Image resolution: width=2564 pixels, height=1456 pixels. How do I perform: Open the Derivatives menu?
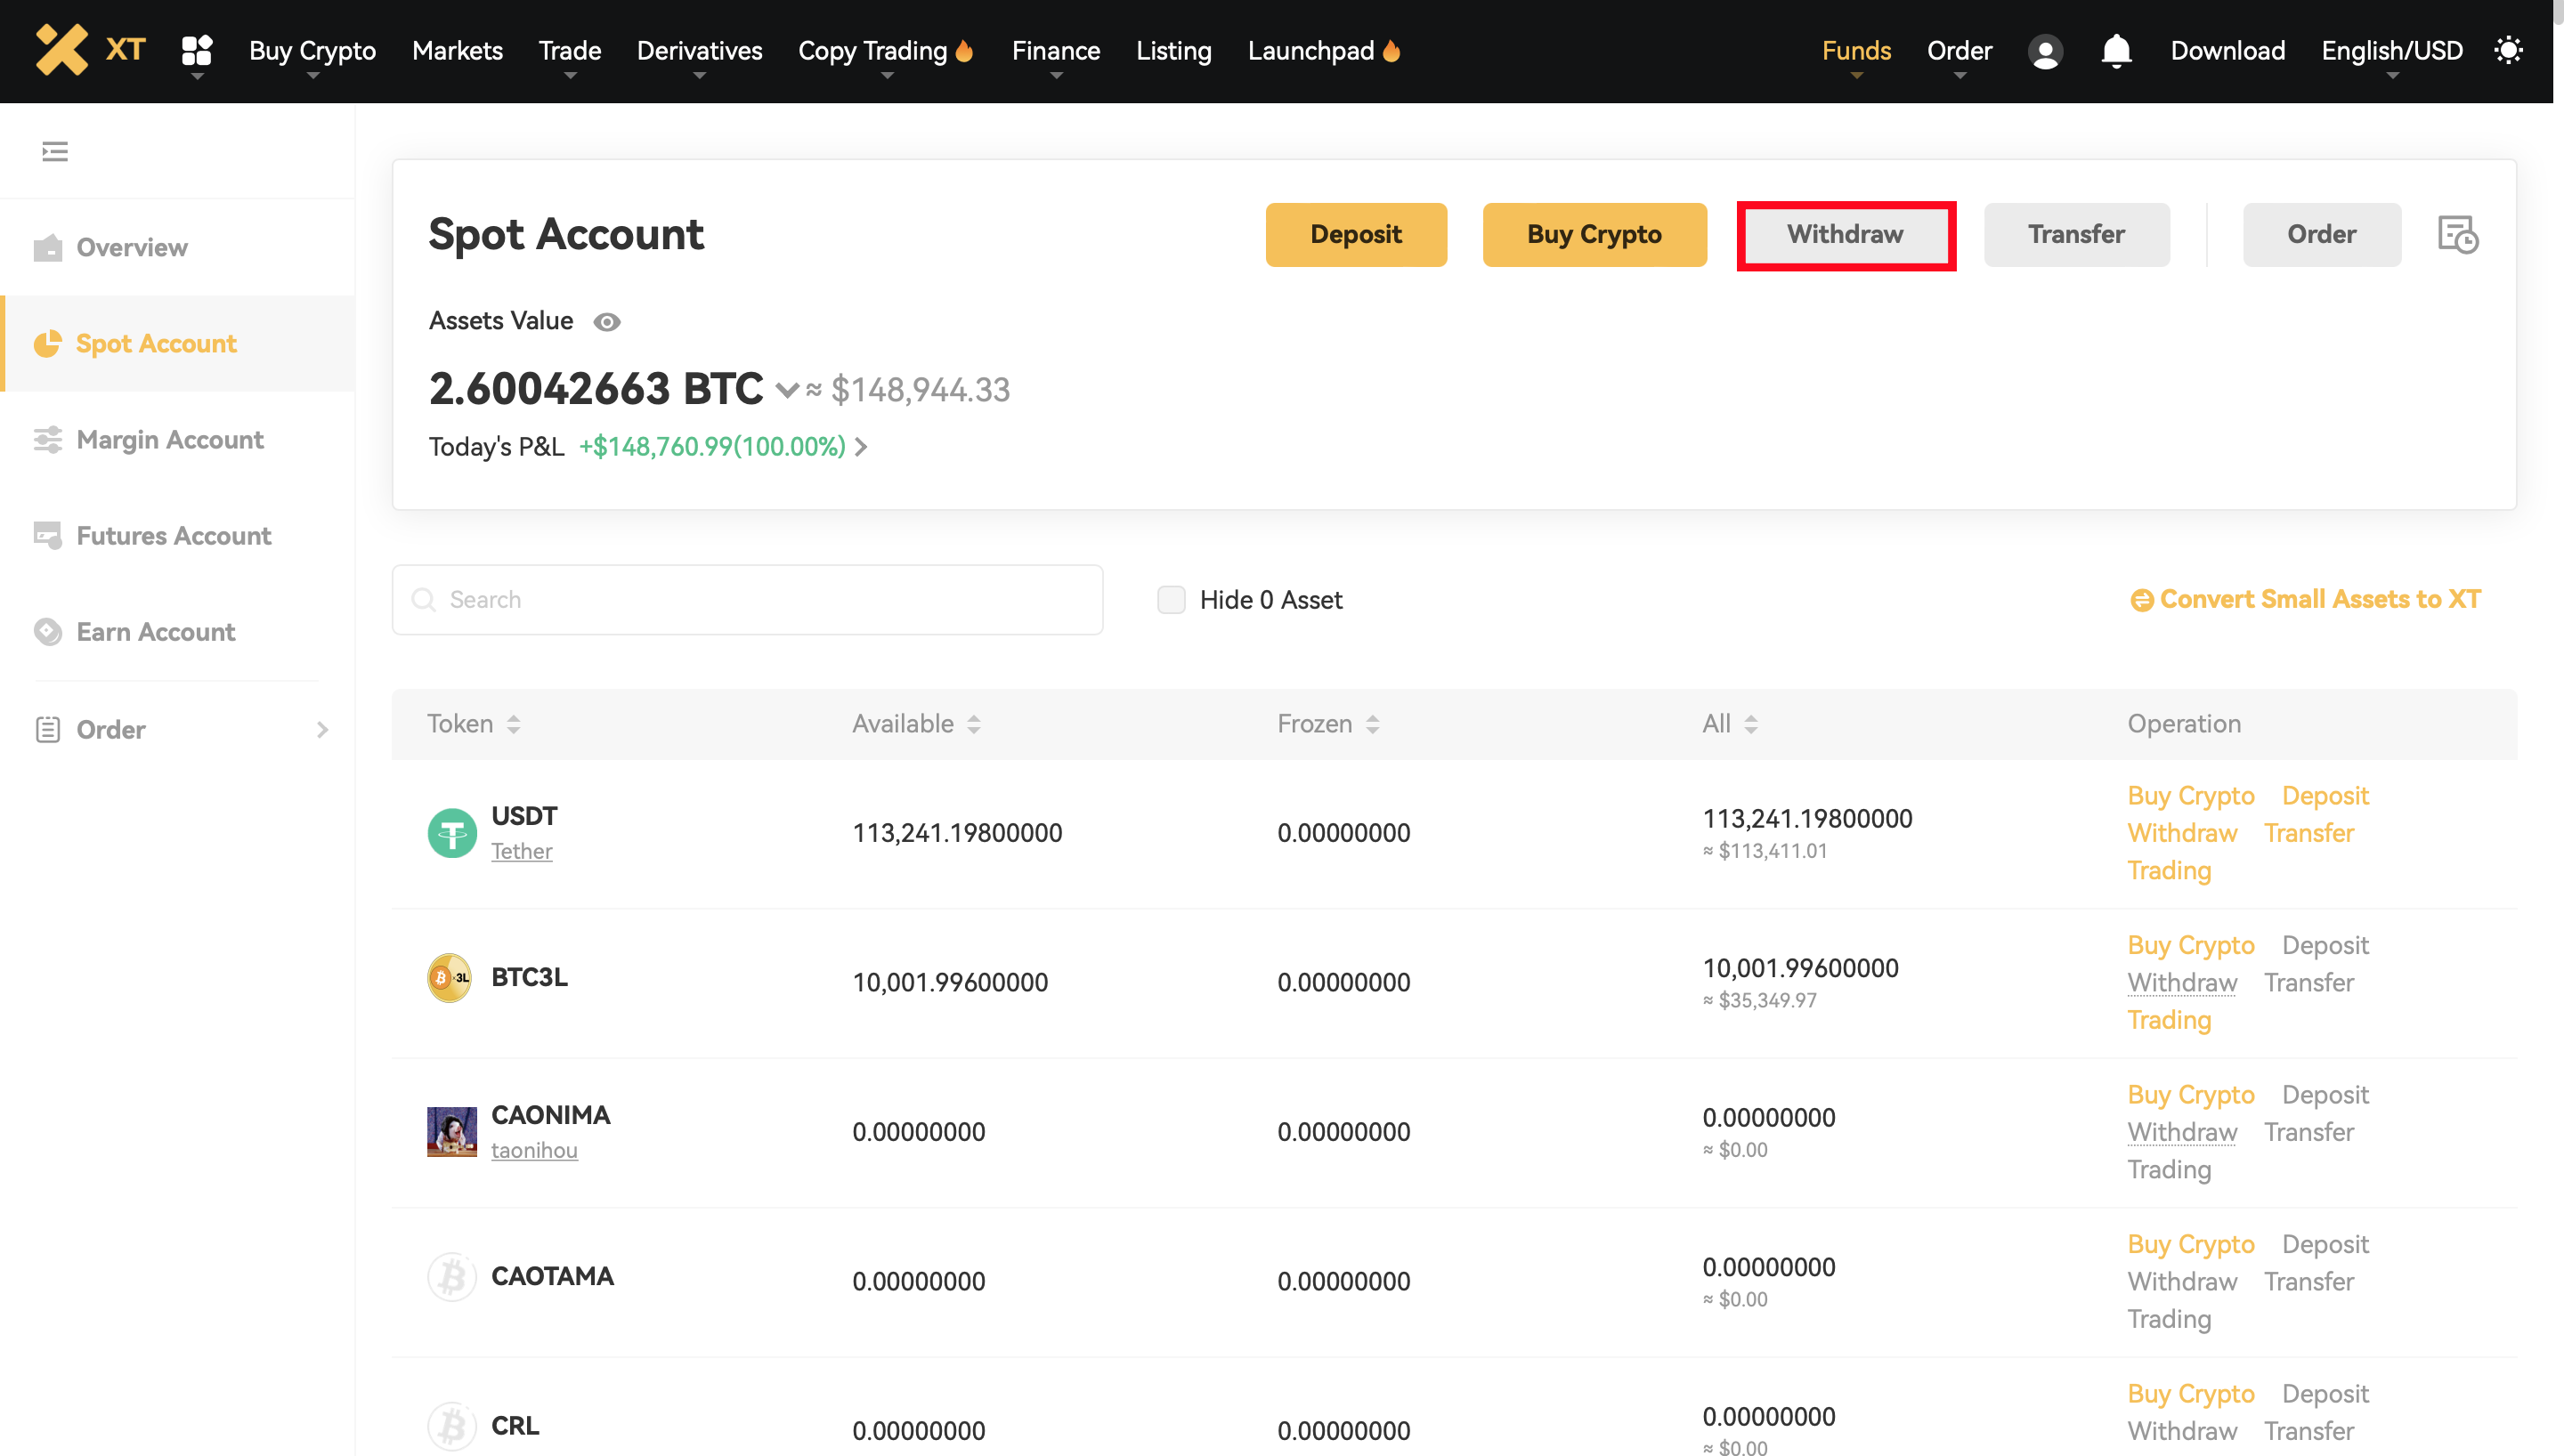(699, 50)
